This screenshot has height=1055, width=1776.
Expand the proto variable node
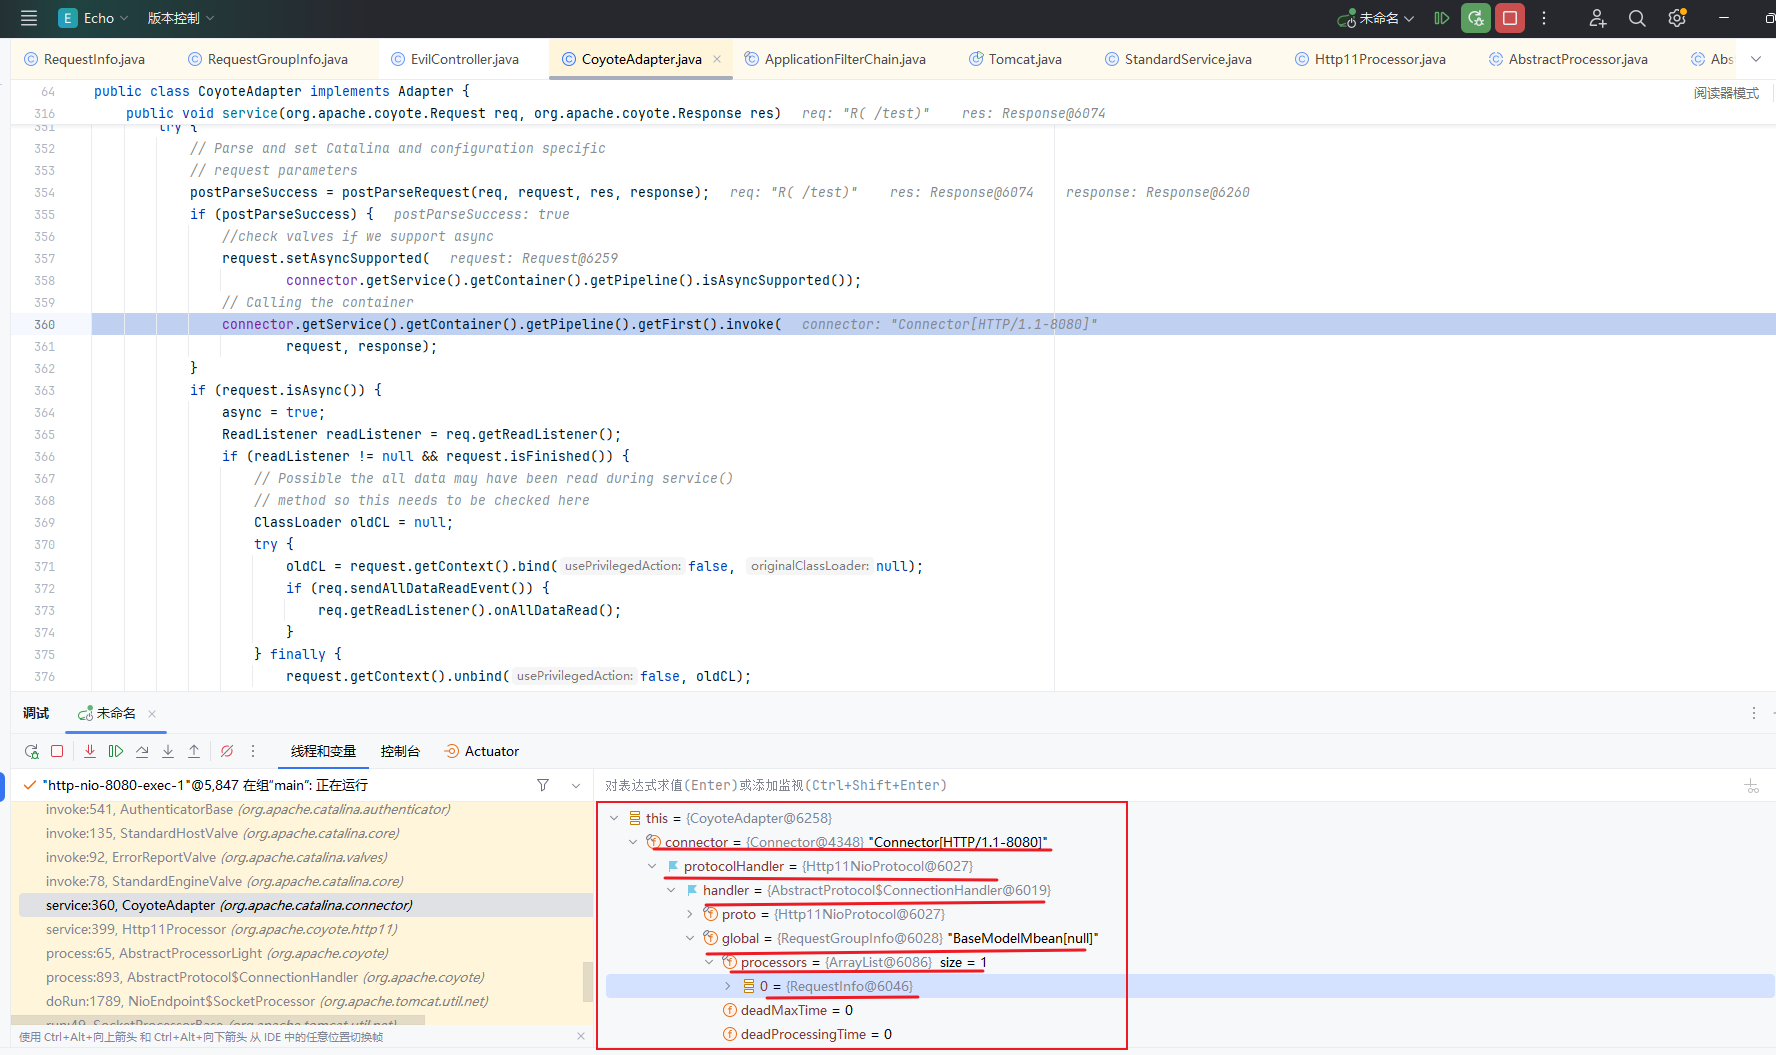(x=690, y=914)
